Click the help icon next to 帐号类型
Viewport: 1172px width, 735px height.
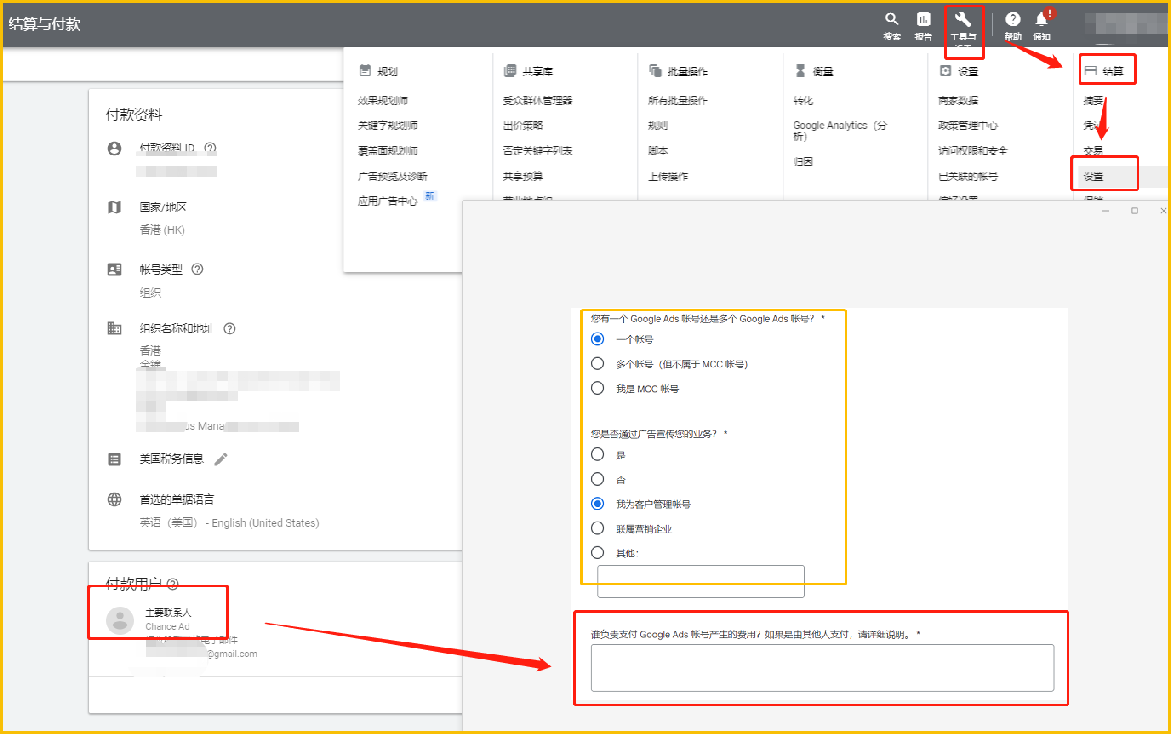pyautogui.click(x=197, y=269)
